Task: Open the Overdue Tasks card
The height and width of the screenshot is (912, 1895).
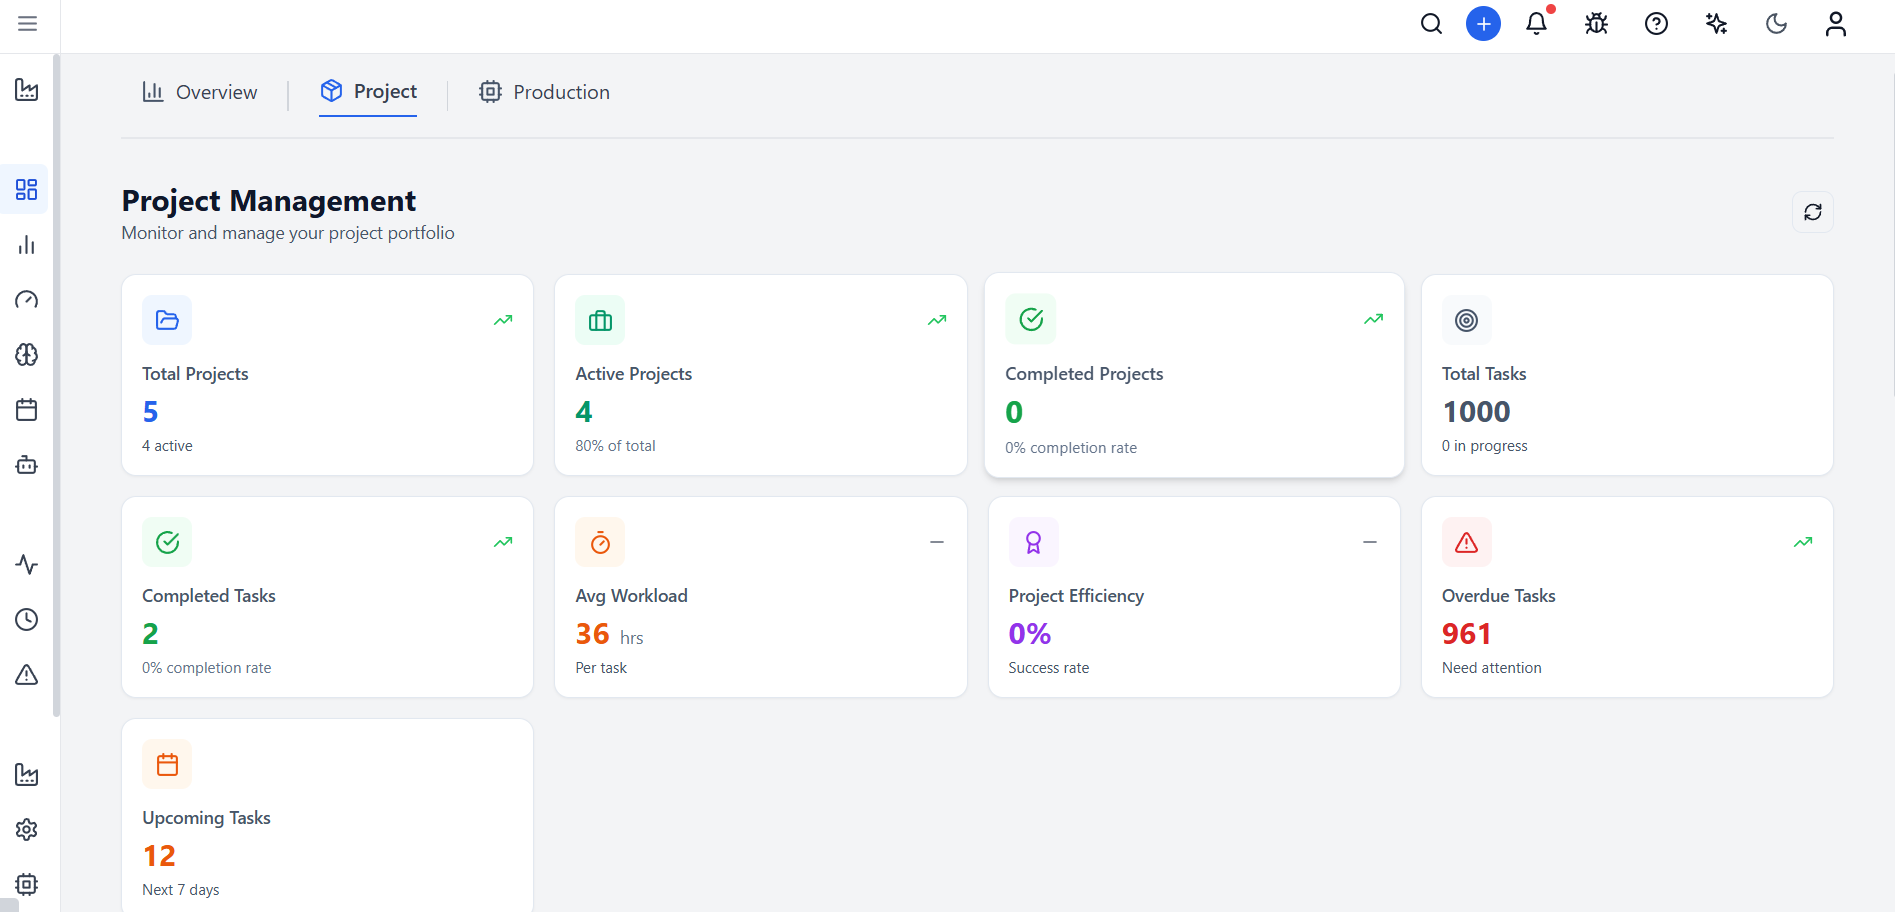Action: (x=1626, y=597)
